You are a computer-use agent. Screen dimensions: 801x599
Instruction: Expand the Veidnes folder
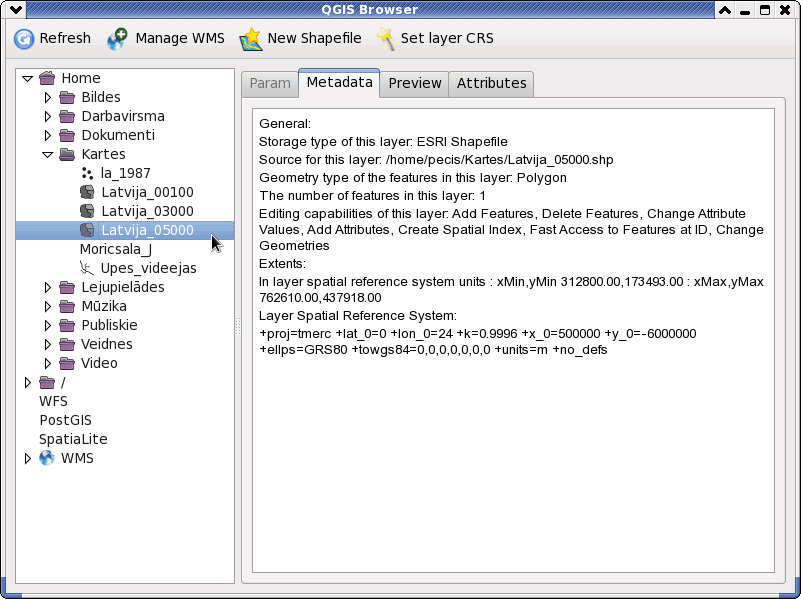48,344
